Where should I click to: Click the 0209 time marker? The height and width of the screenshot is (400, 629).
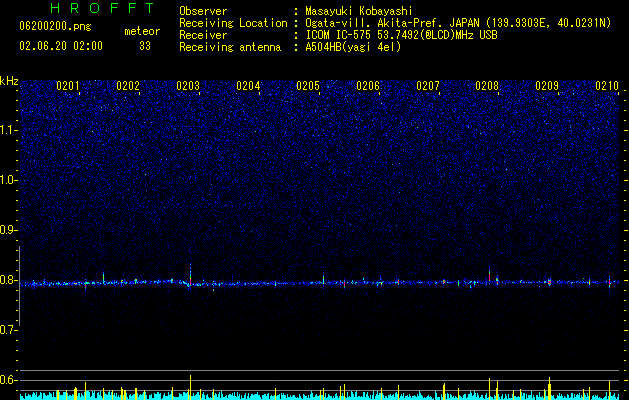coord(547,86)
